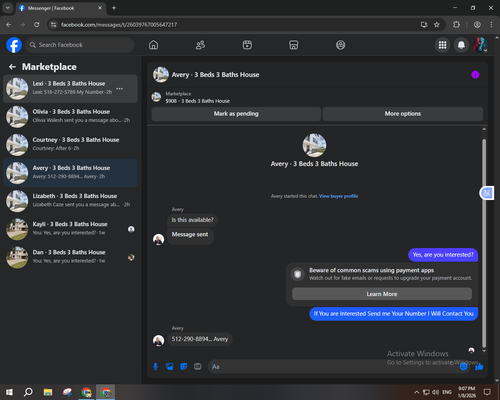Click the conversation scrollbar
The height and width of the screenshot is (400, 500).
pyautogui.click(x=484, y=243)
